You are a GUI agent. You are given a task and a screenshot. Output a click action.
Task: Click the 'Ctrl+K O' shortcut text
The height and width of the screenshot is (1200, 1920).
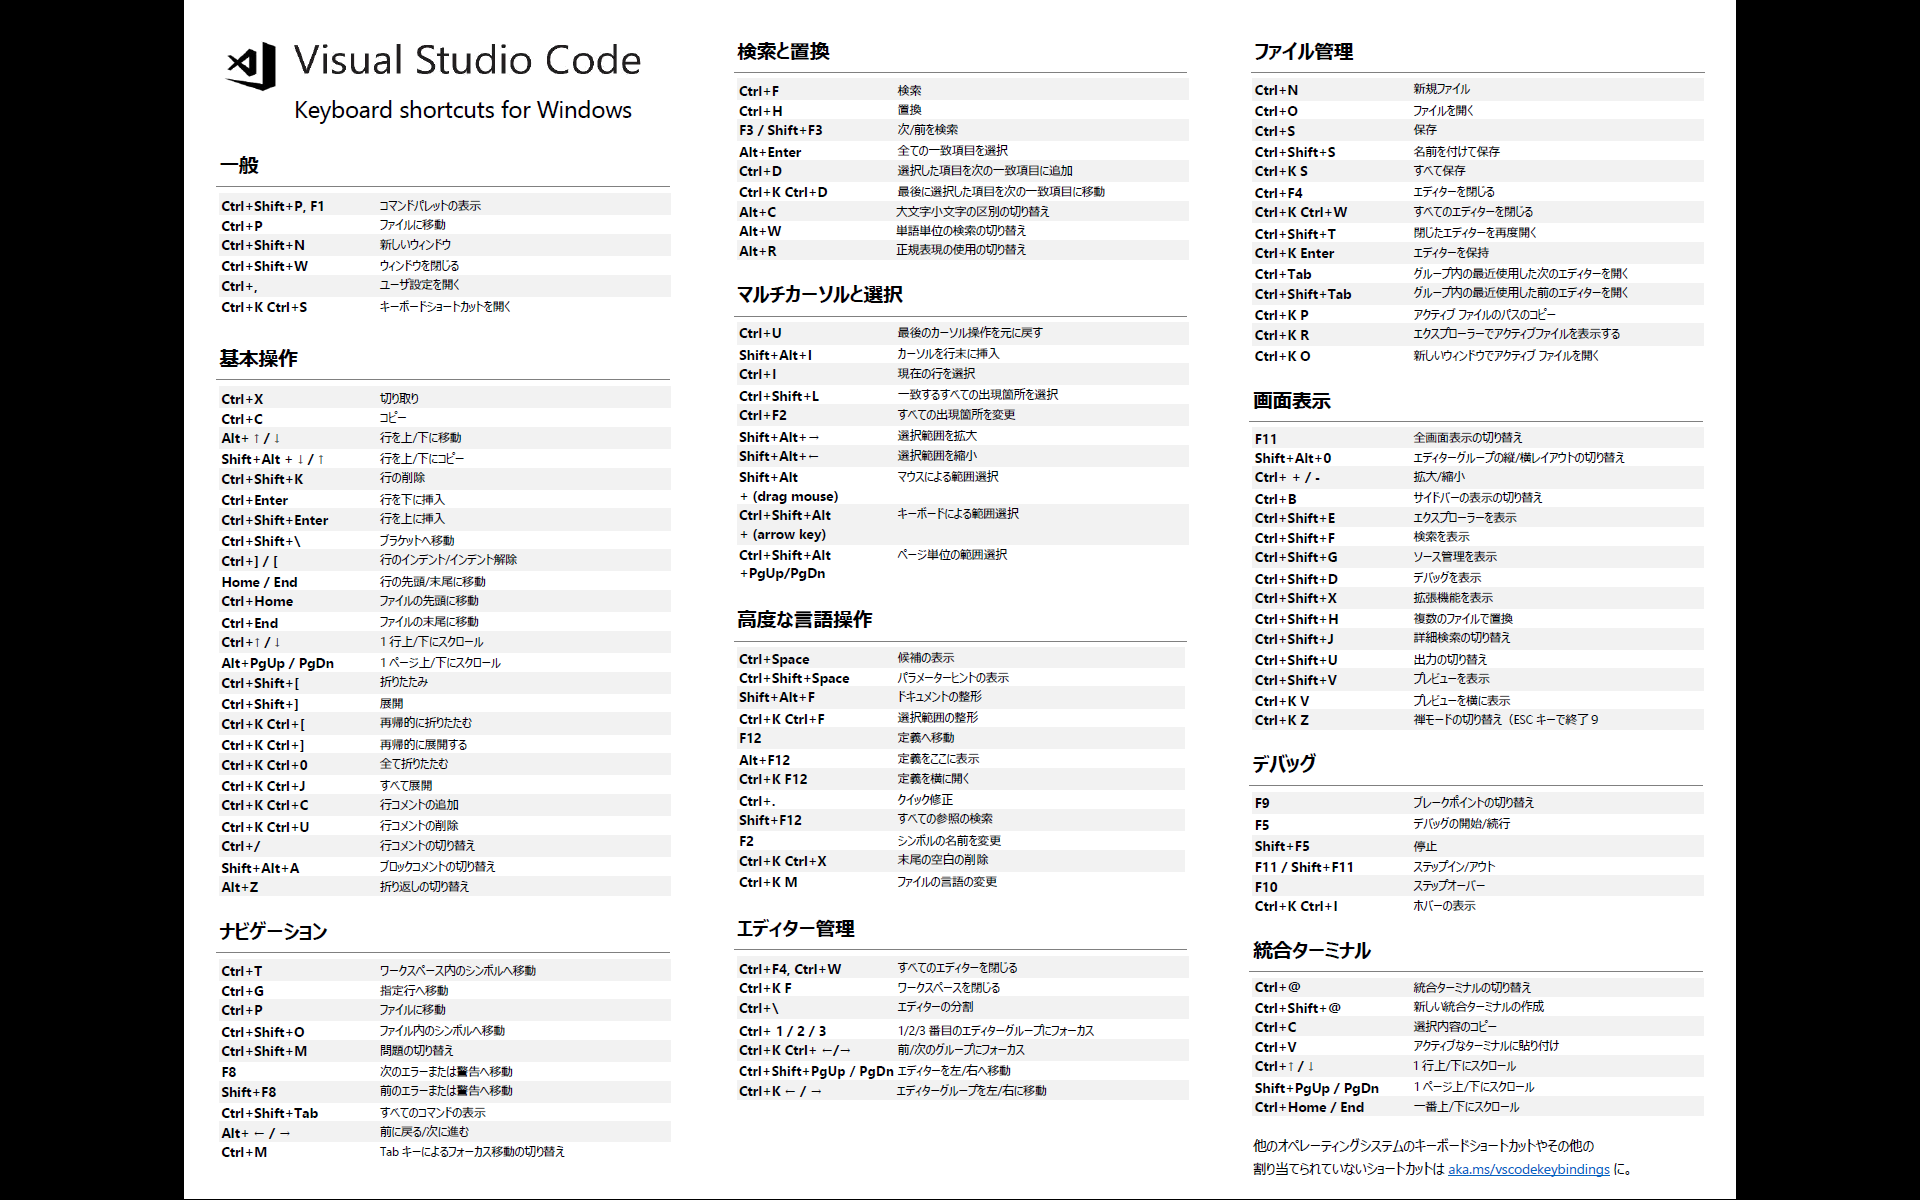[1283, 356]
